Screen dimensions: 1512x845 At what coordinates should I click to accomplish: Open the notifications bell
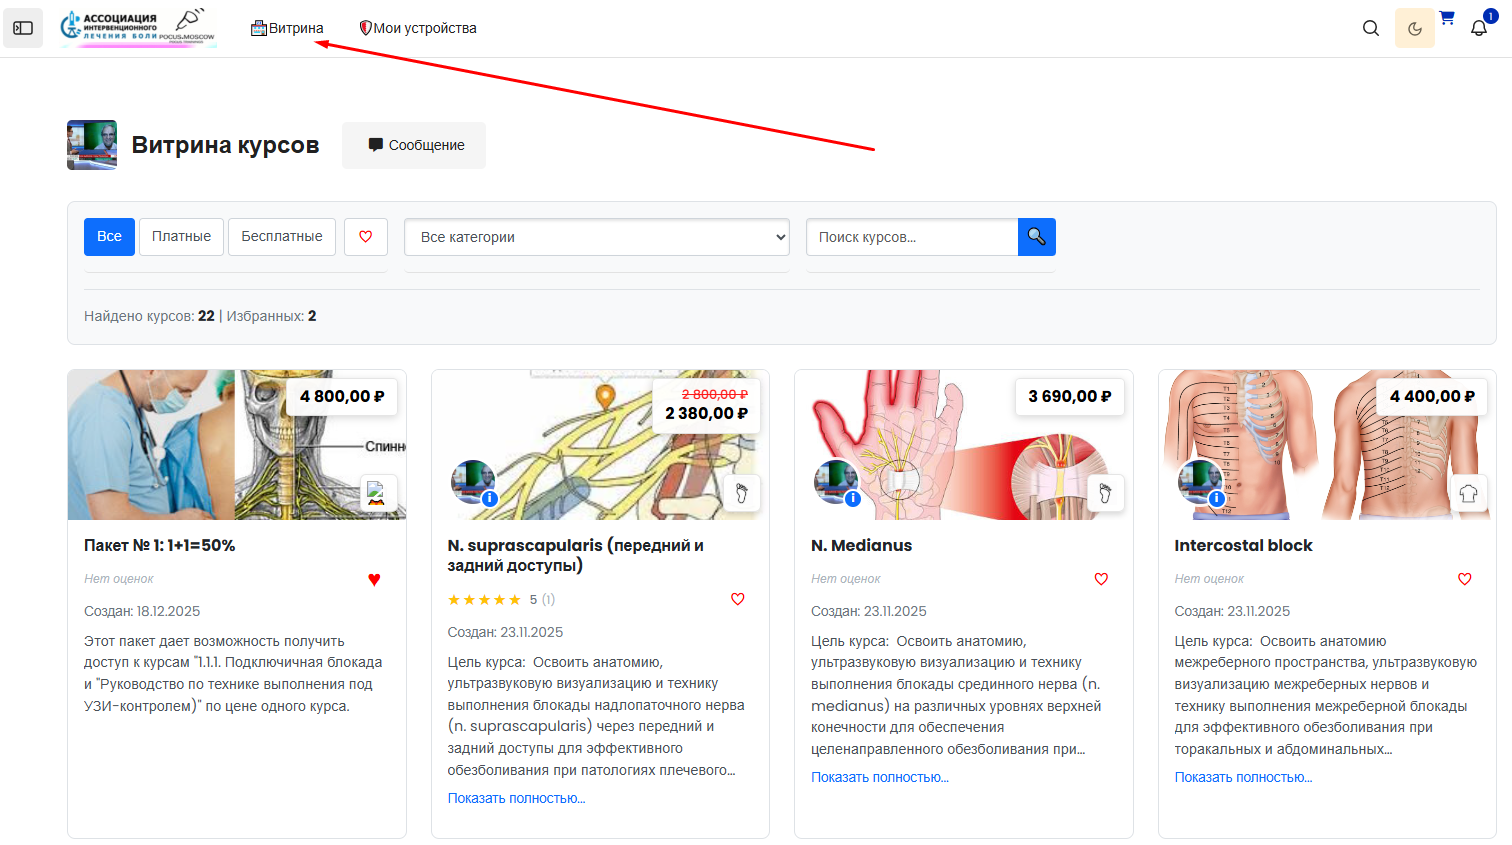coord(1479,28)
